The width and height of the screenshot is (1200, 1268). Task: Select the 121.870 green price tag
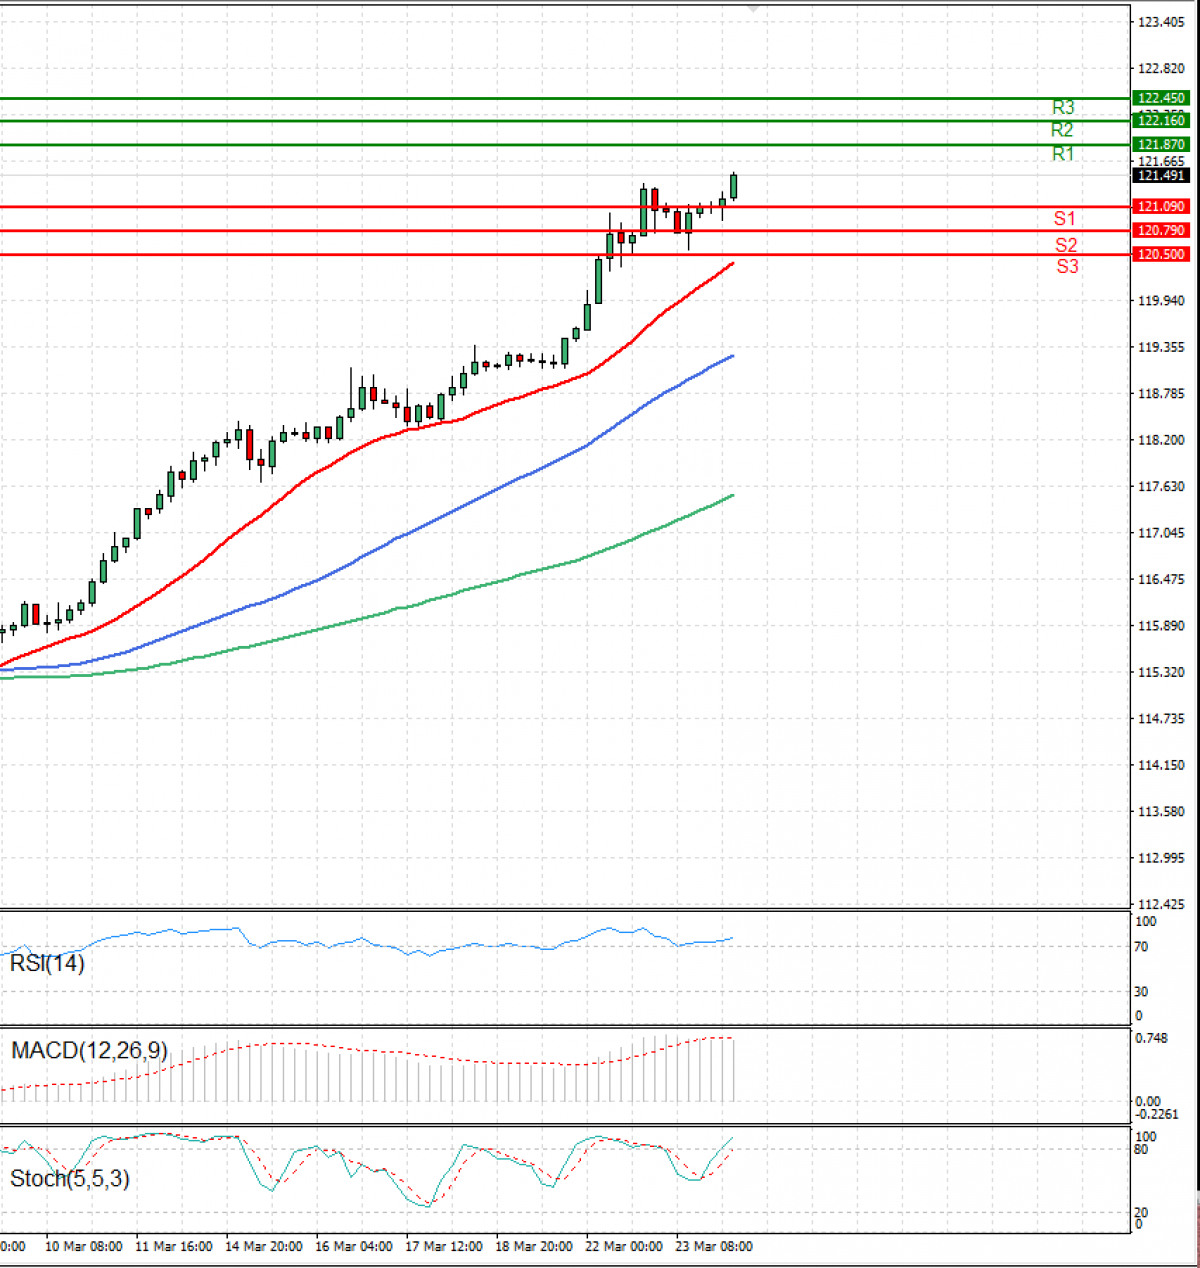tap(1161, 145)
